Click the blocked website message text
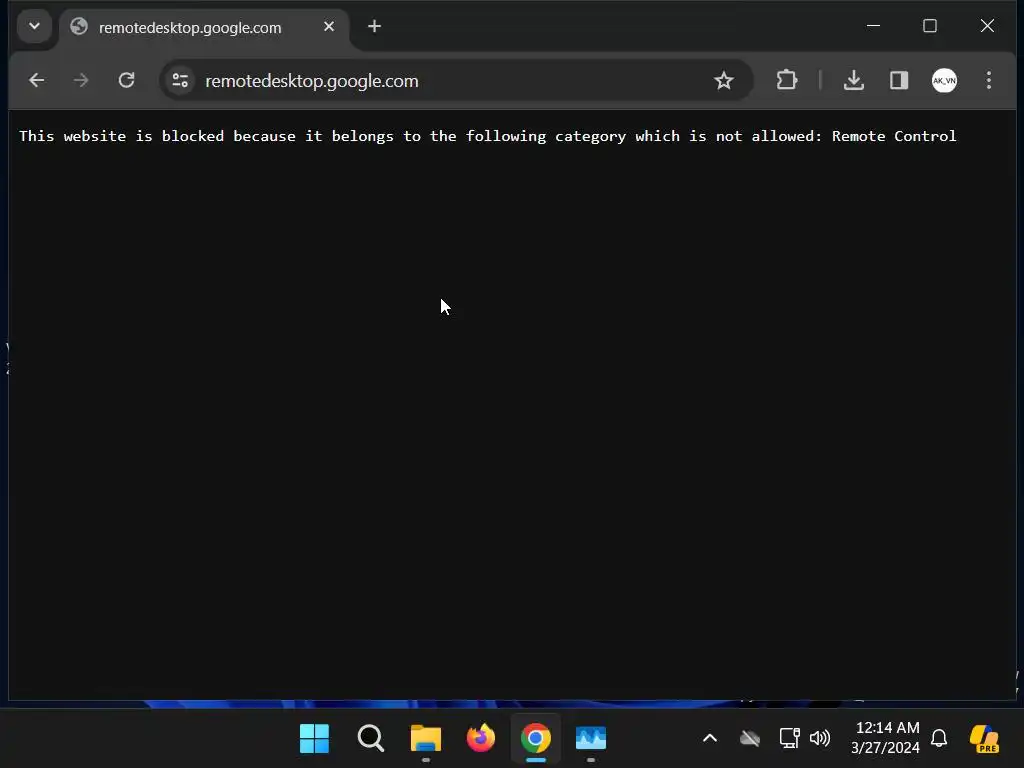This screenshot has height=768, width=1024. tap(487, 136)
